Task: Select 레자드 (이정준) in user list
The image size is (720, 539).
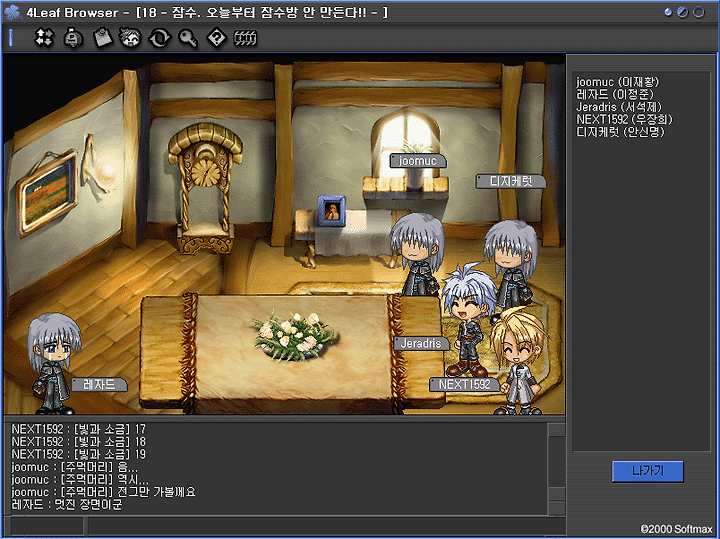Action: [615, 94]
